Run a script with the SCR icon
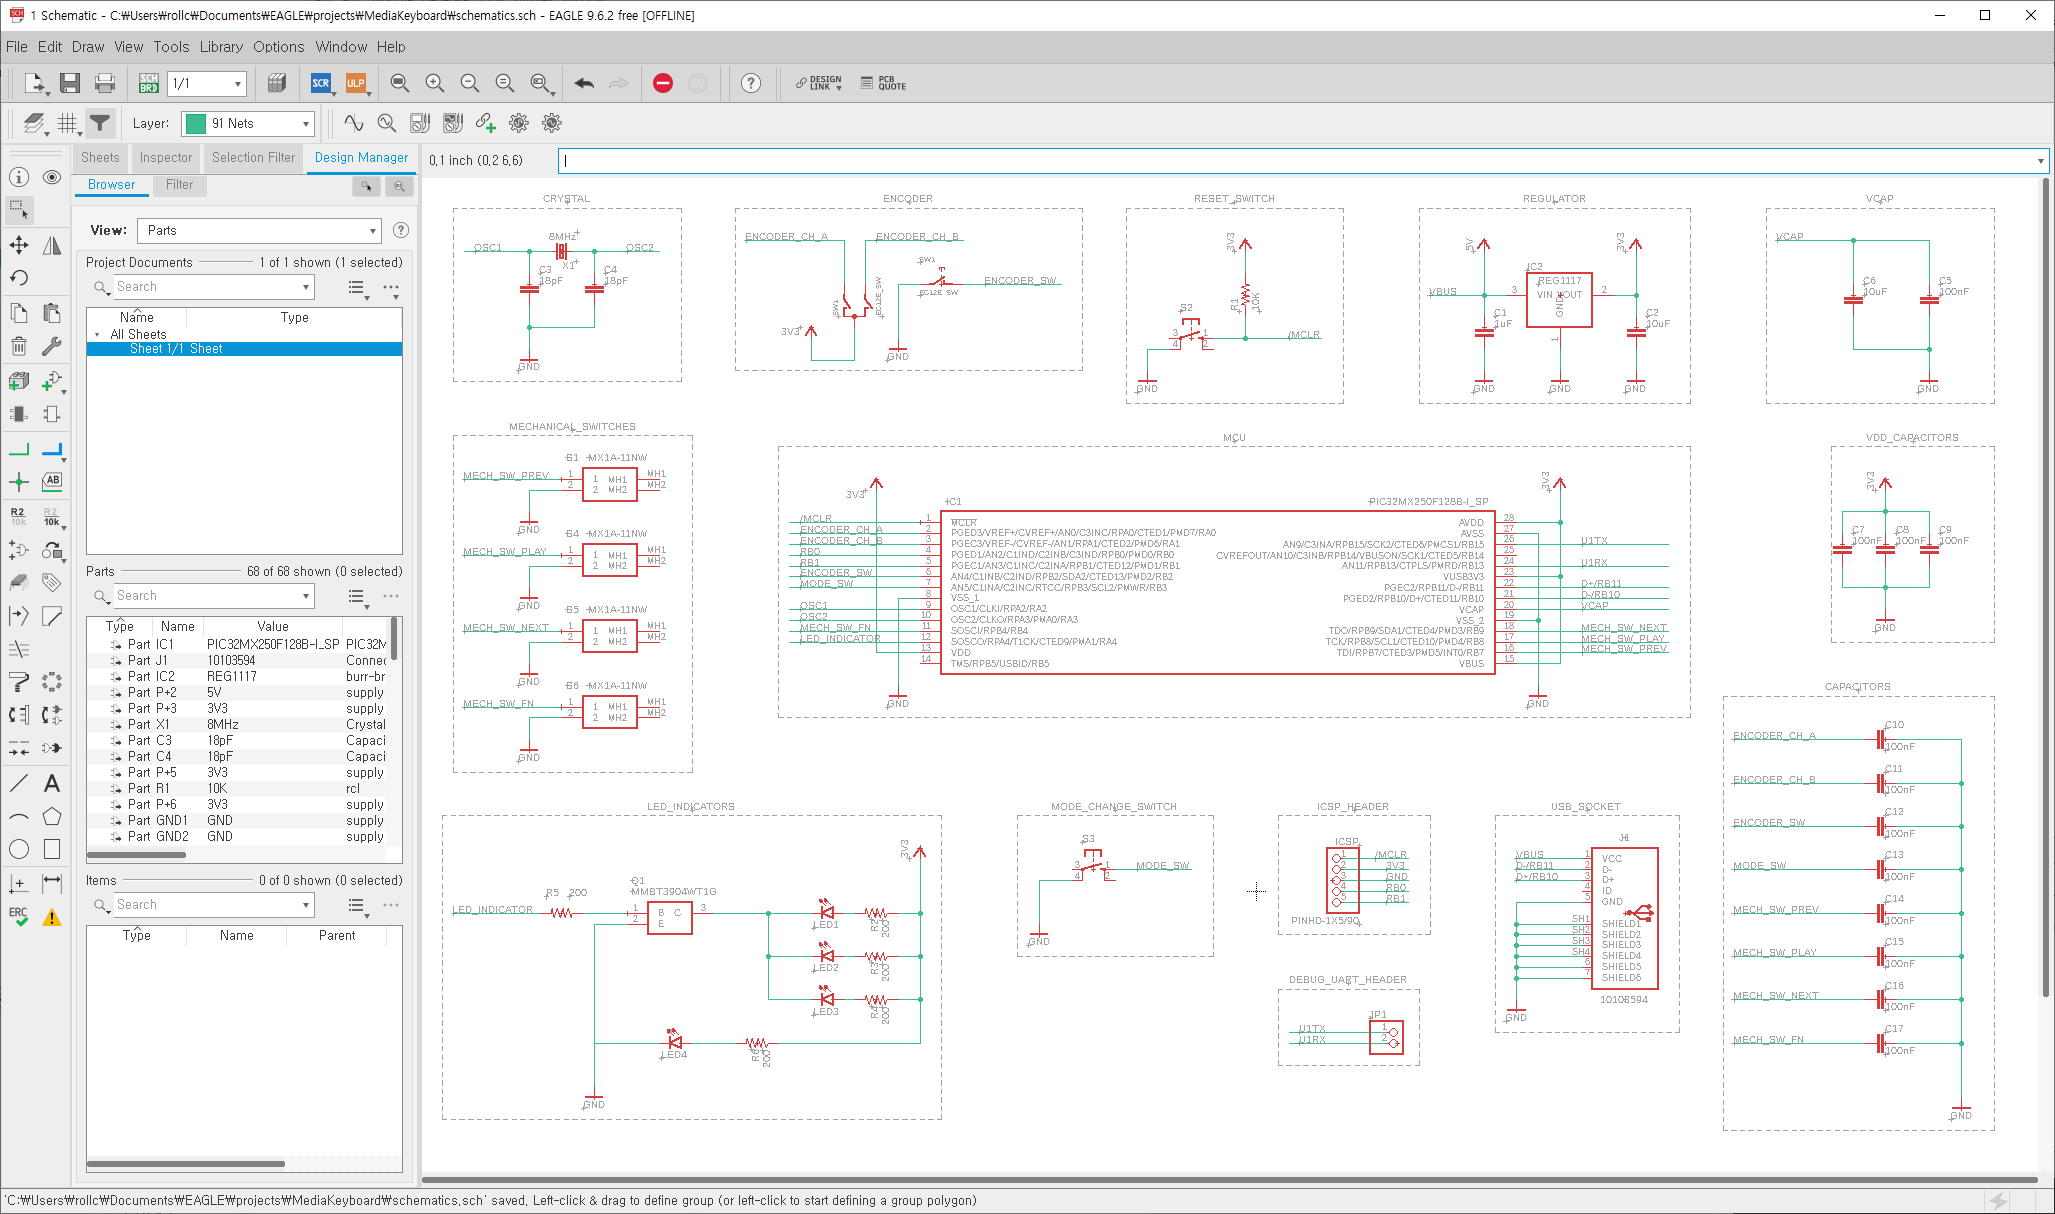 coord(320,84)
